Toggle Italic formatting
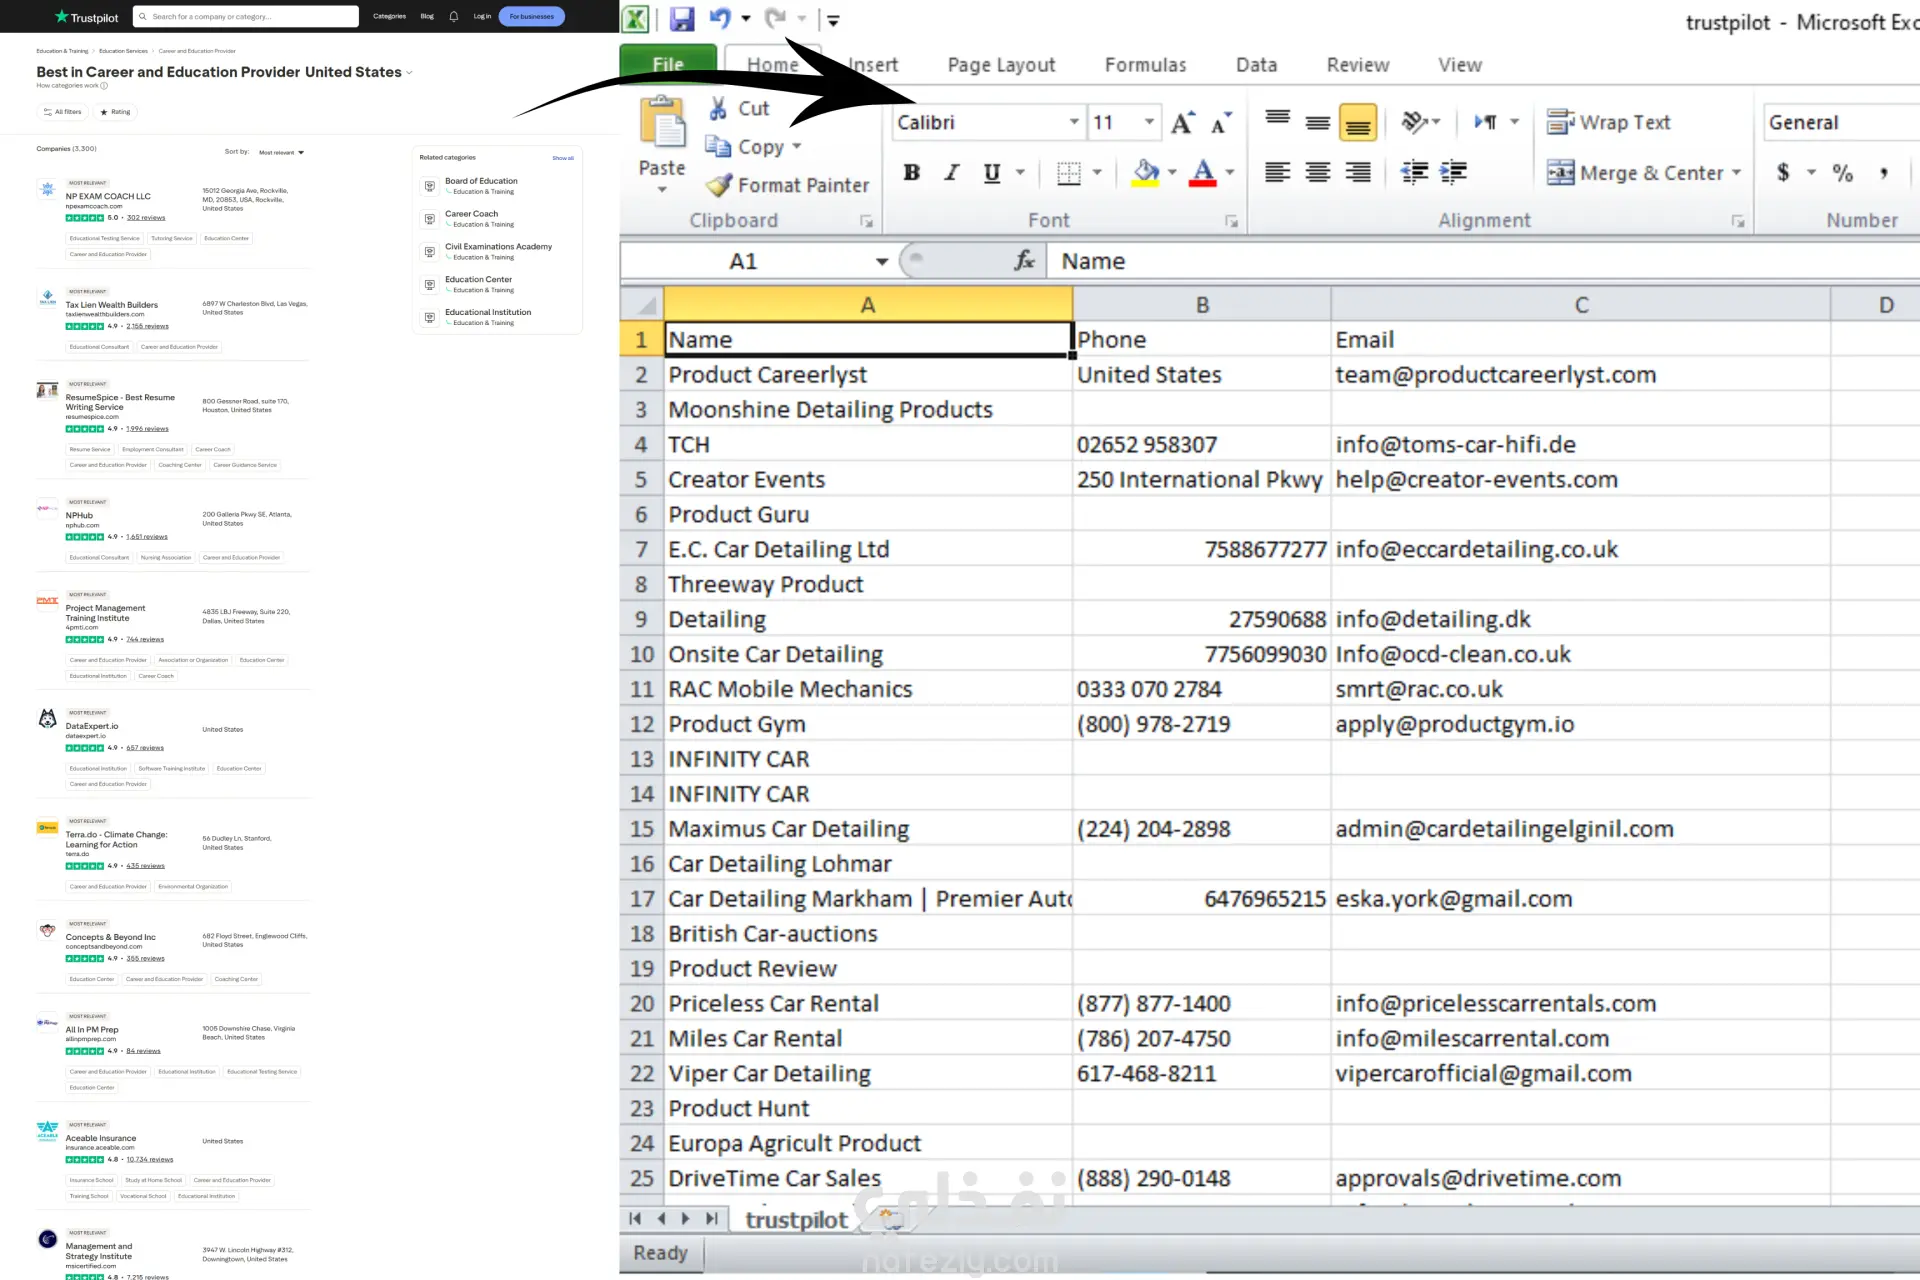 pyautogui.click(x=951, y=172)
